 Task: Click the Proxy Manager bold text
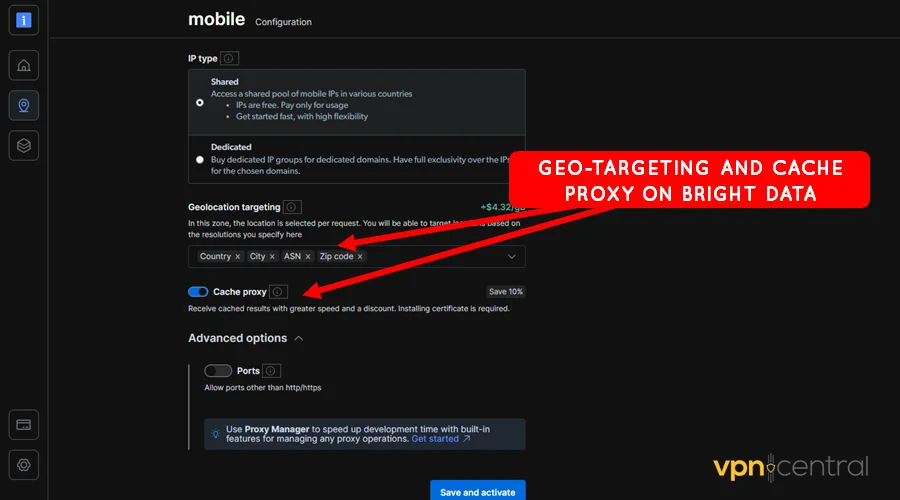[277, 429]
